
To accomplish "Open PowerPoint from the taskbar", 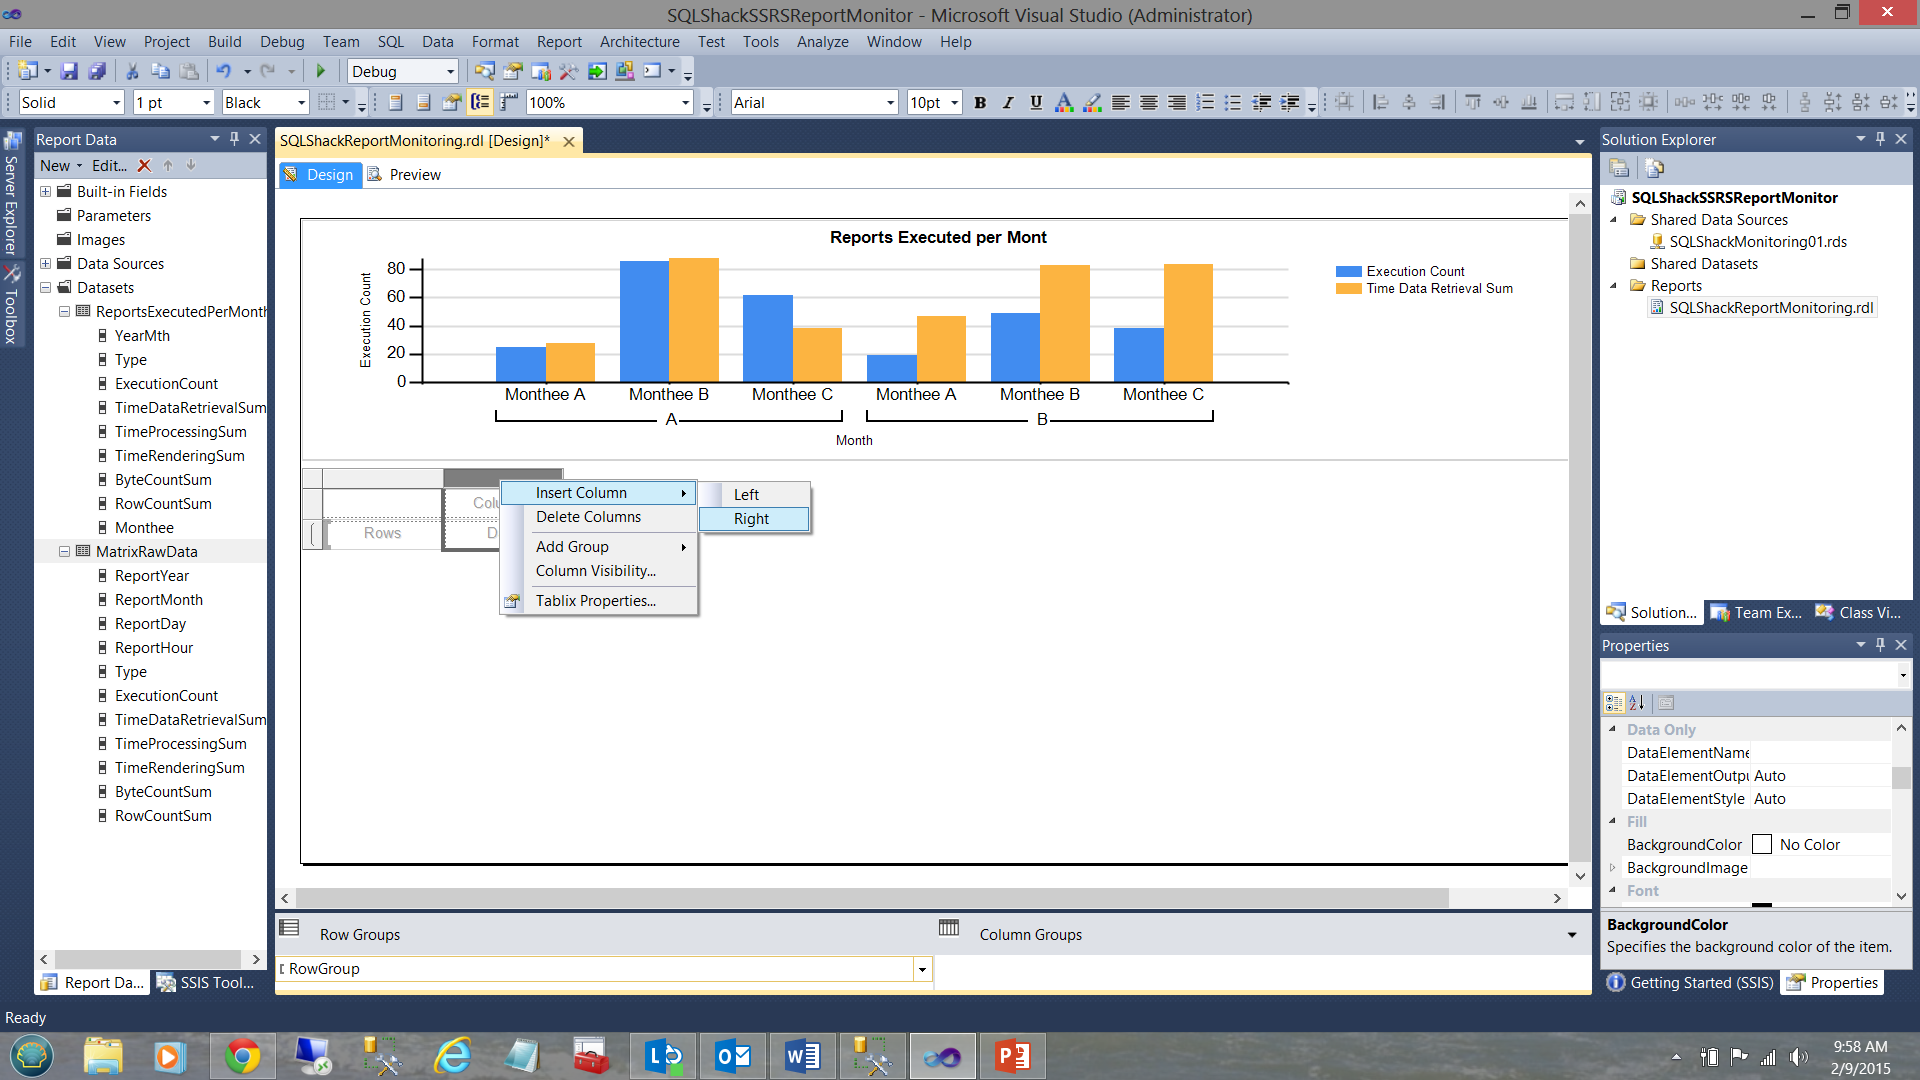I will 1012,1056.
